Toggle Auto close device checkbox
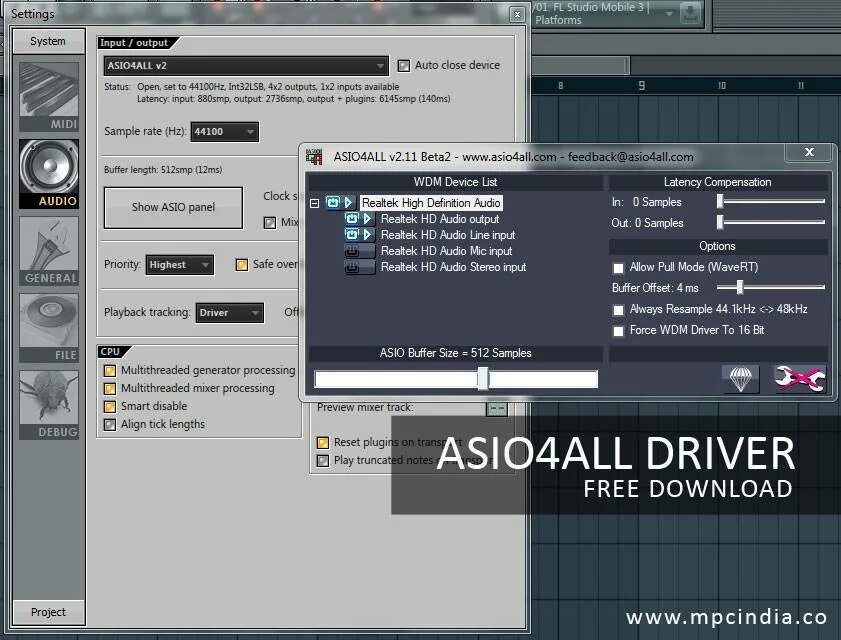 coord(404,65)
